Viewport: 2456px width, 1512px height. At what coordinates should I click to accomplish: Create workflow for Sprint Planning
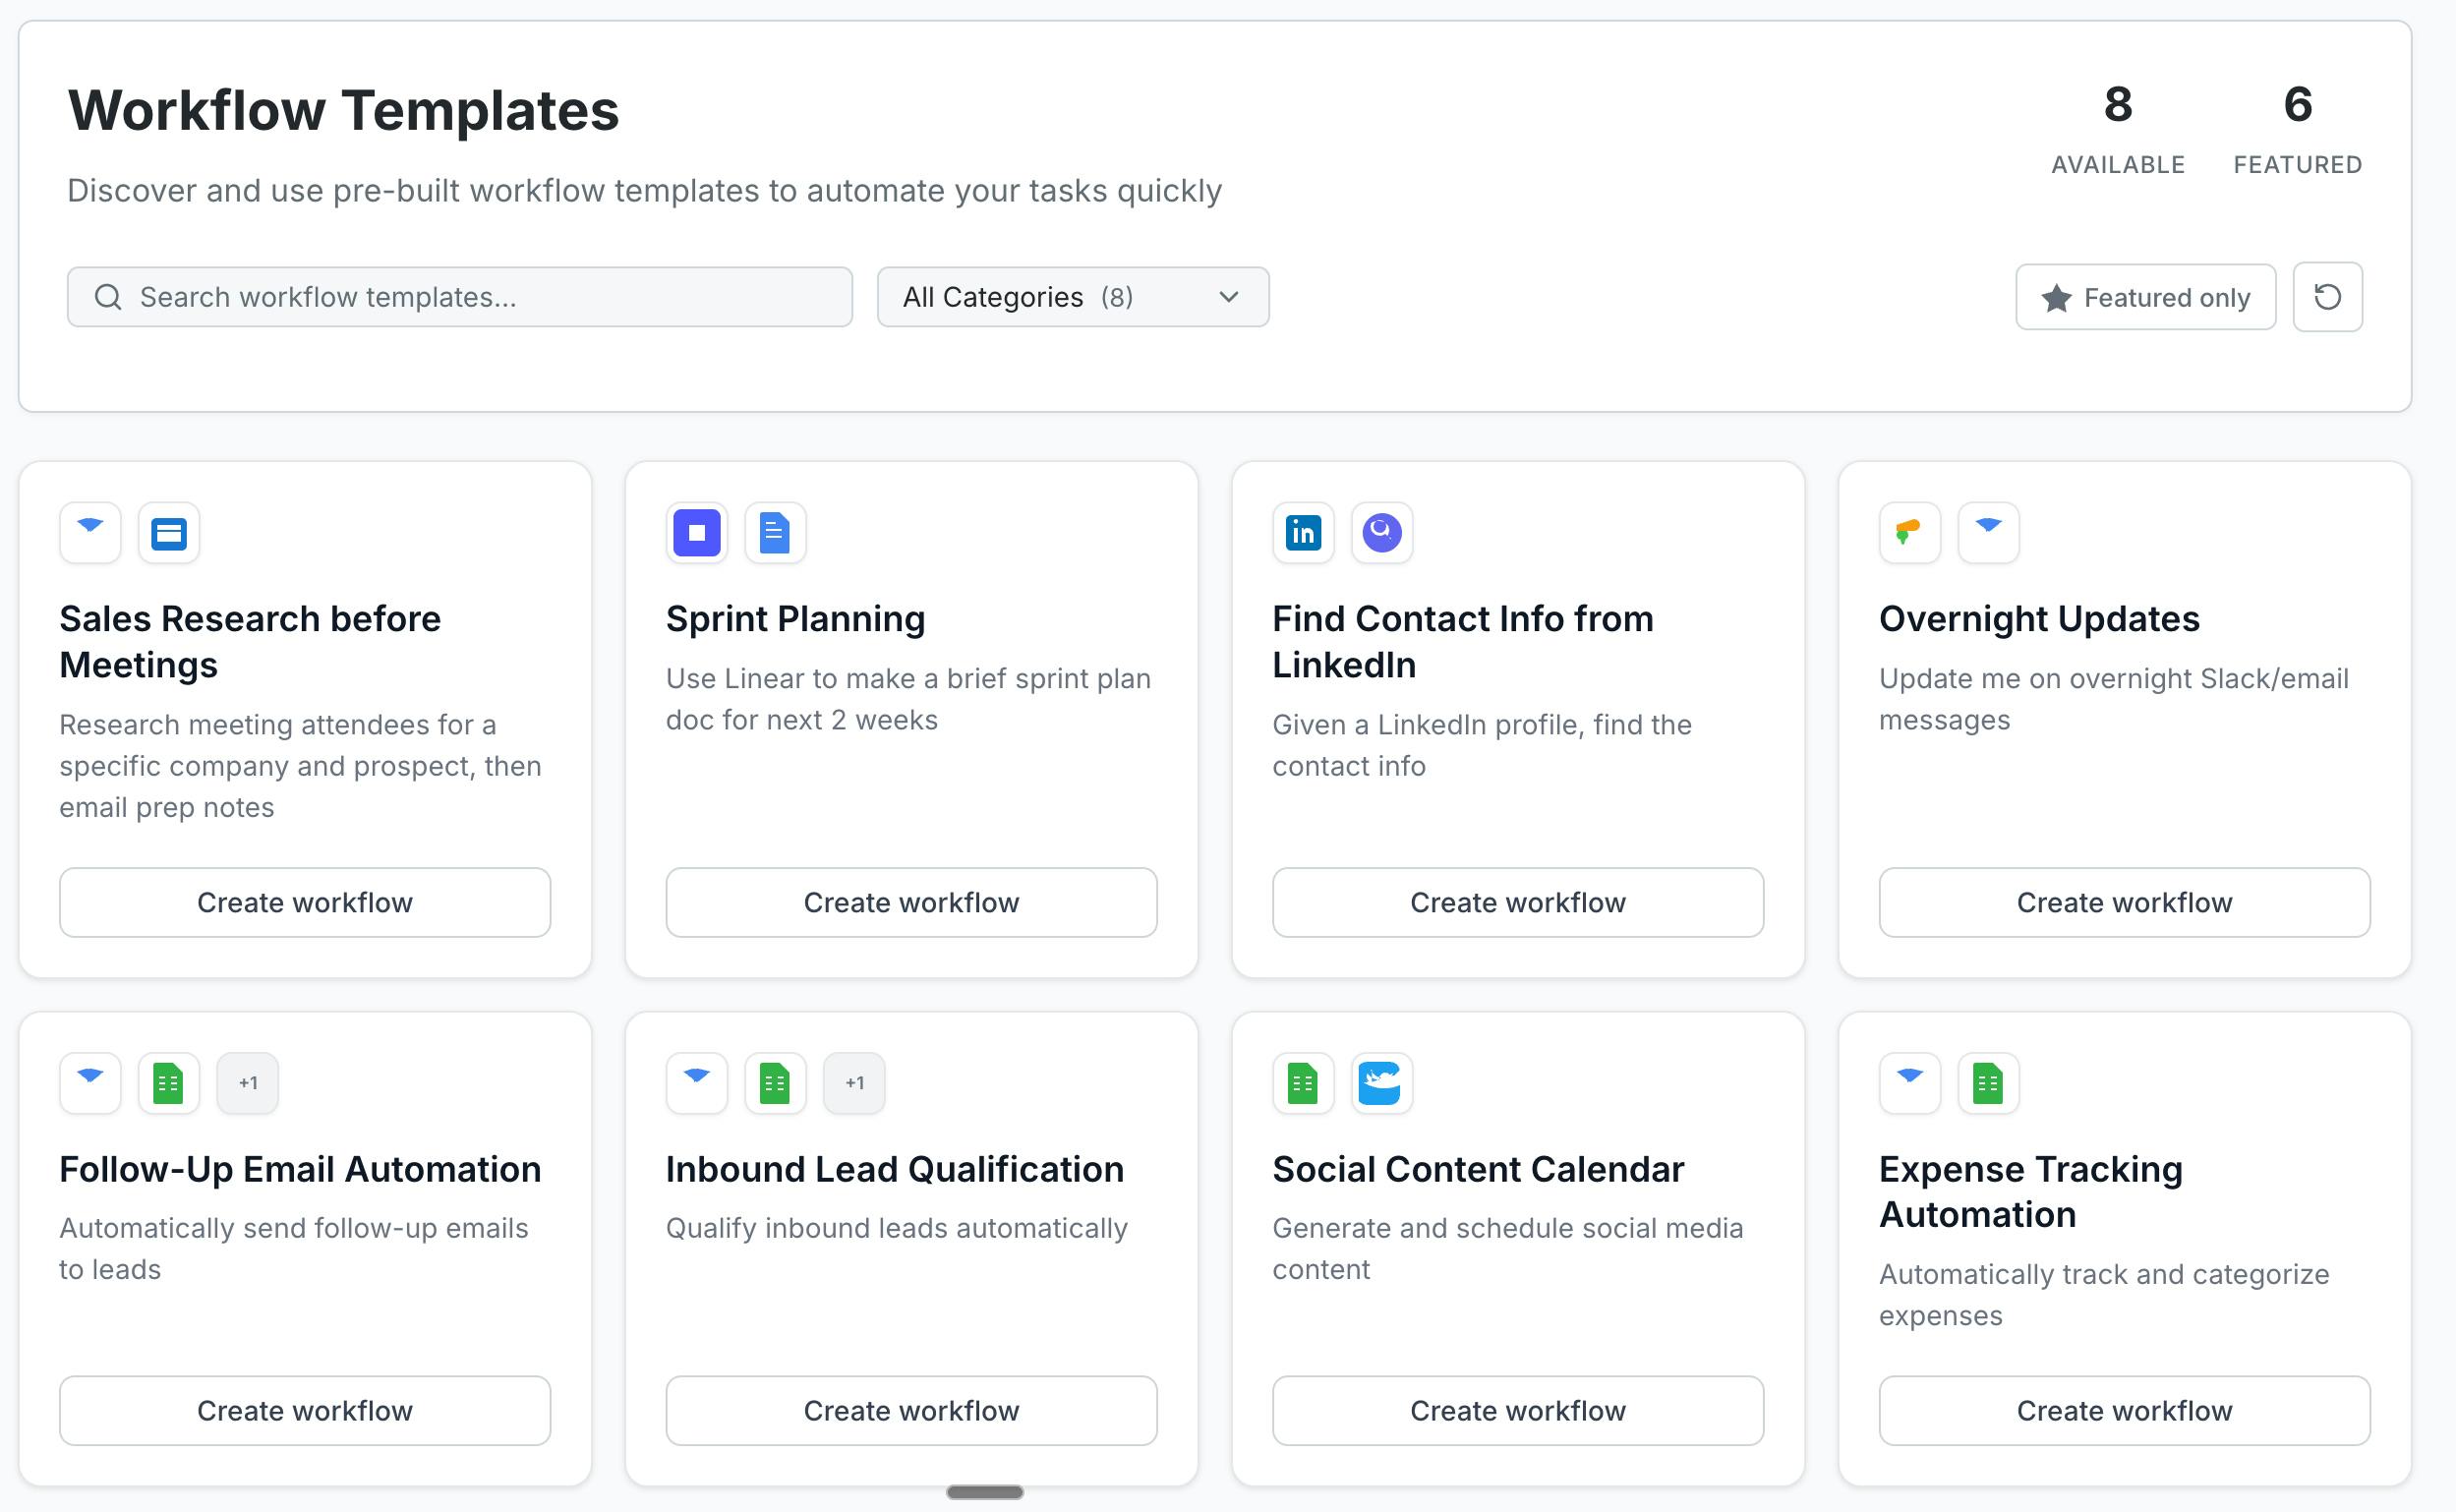[911, 902]
